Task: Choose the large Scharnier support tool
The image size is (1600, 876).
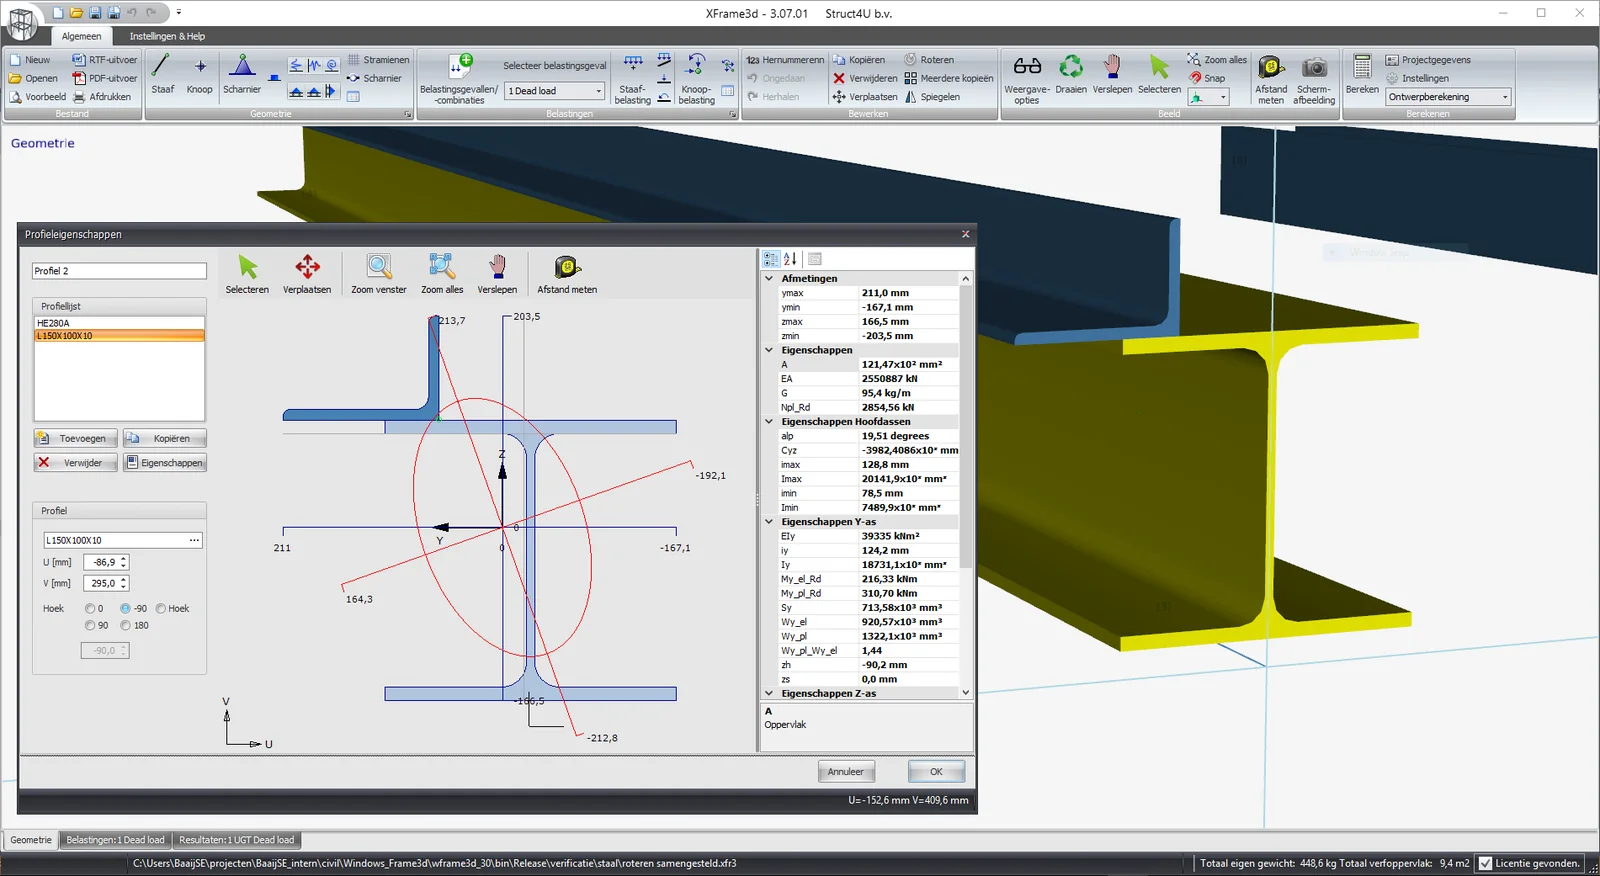Action: click(242, 74)
